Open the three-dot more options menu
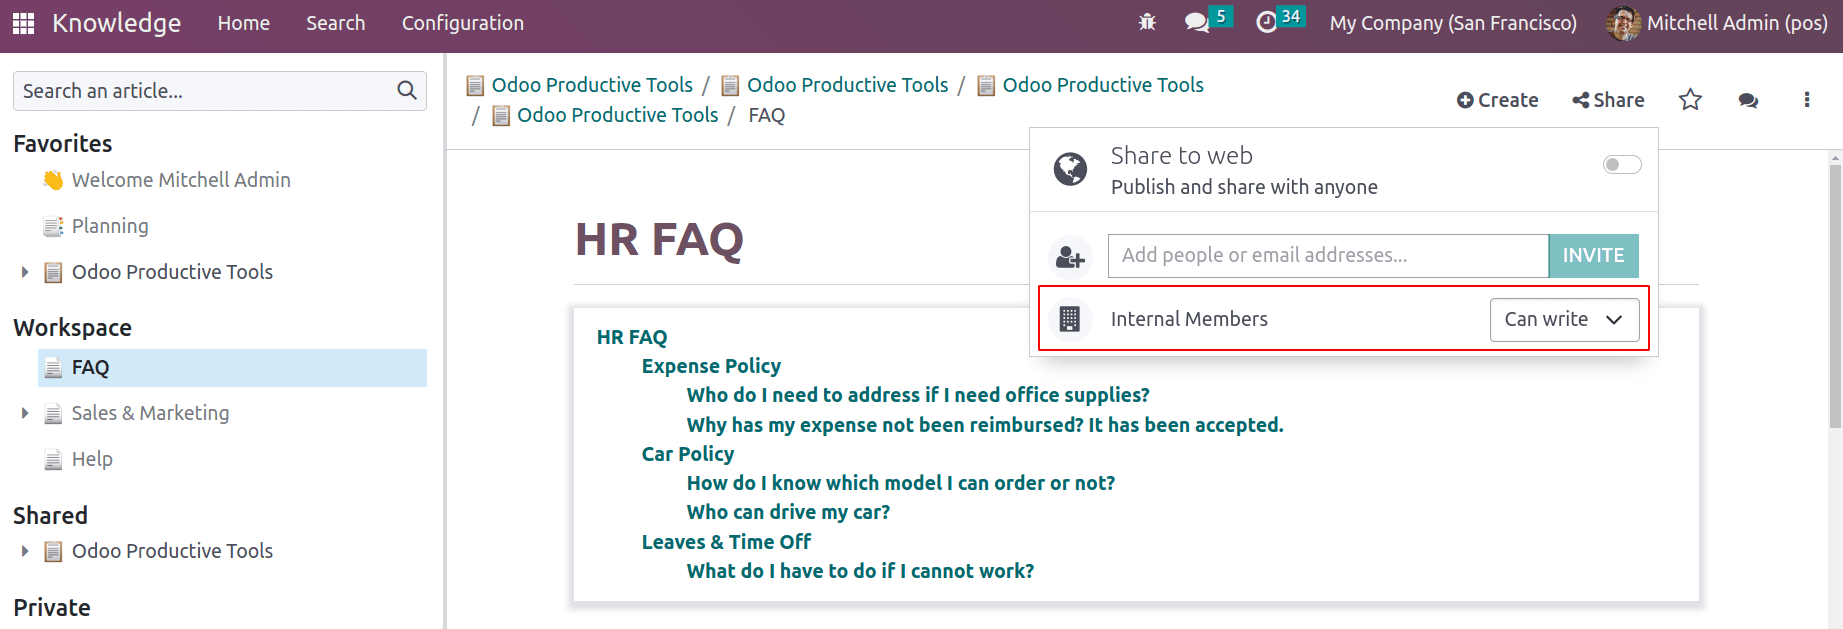Viewport: 1843px width, 629px height. [x=1806, y=100]
